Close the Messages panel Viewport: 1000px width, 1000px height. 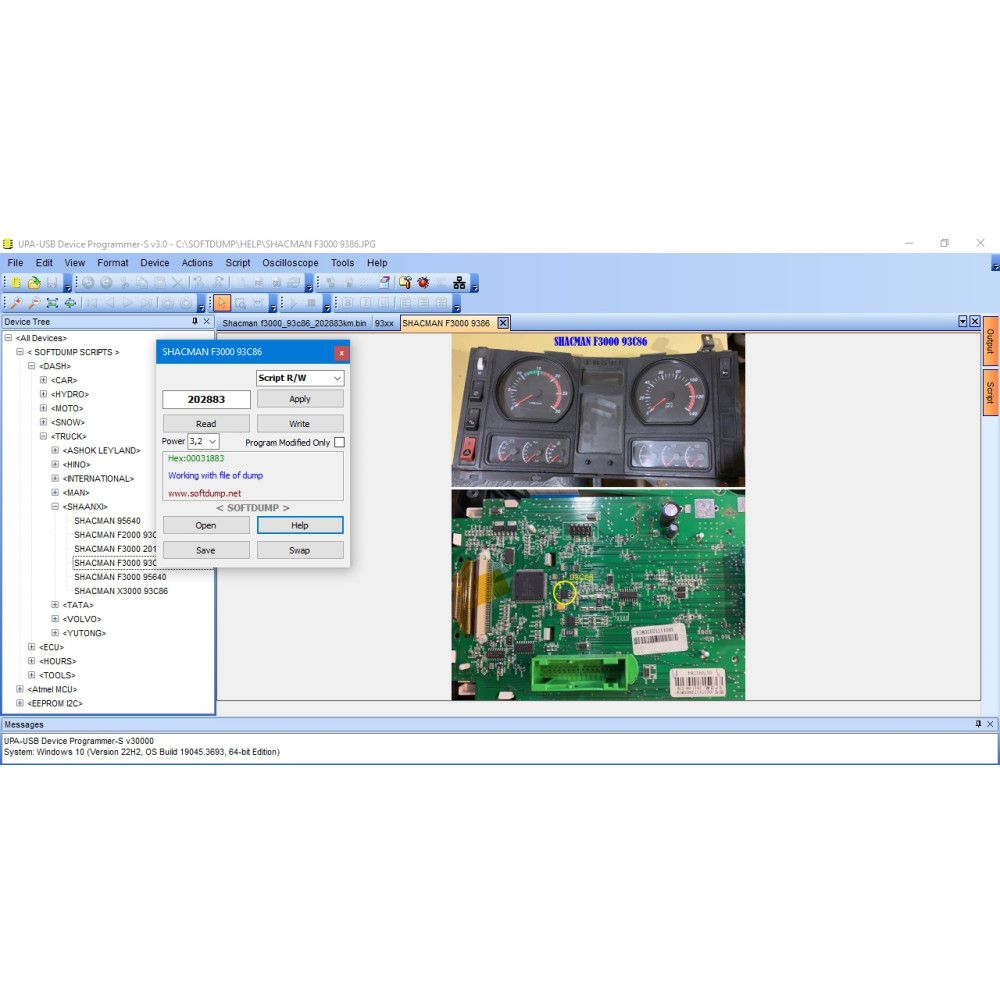990,724
